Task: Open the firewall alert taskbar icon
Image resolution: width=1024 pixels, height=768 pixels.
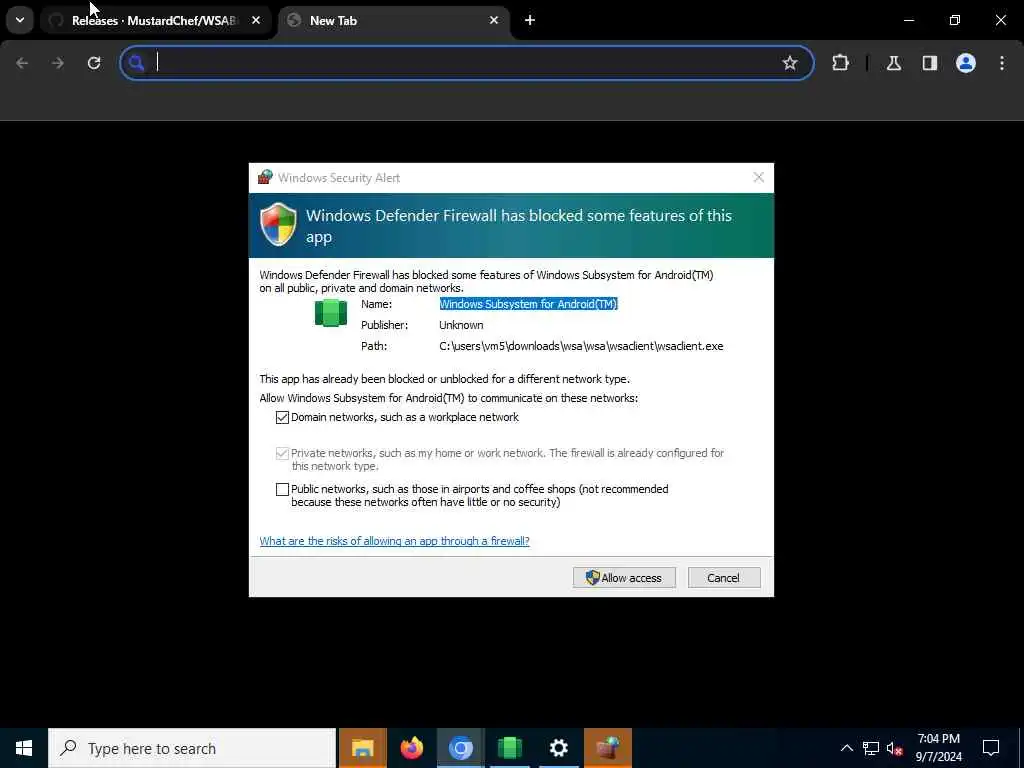Action: (608, 748)
